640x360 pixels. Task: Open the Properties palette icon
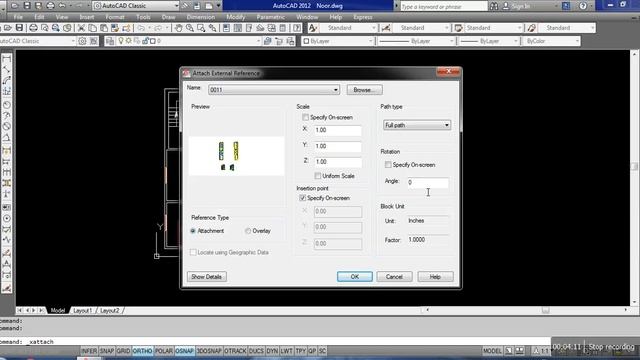click(226, 28)
